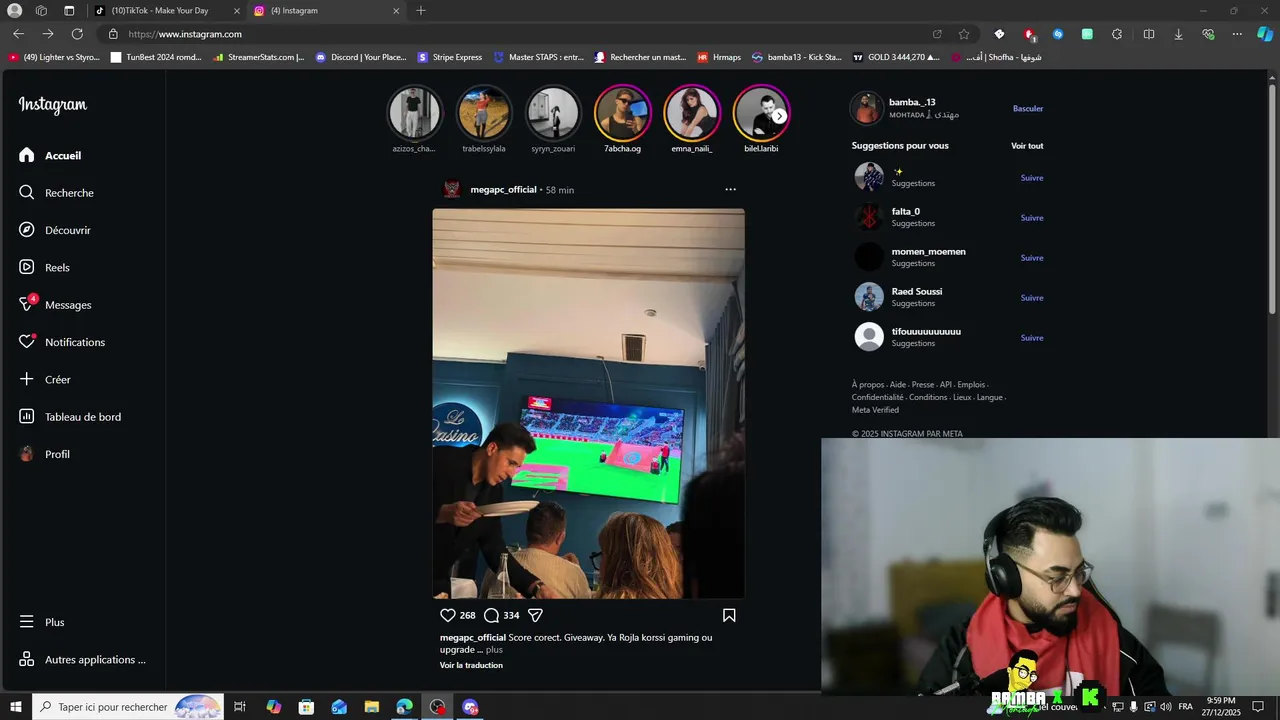Switch to the TikTok - Make Your Day tab
Viewport: 1280px width, 720px height.
click(x=166, y=11)
